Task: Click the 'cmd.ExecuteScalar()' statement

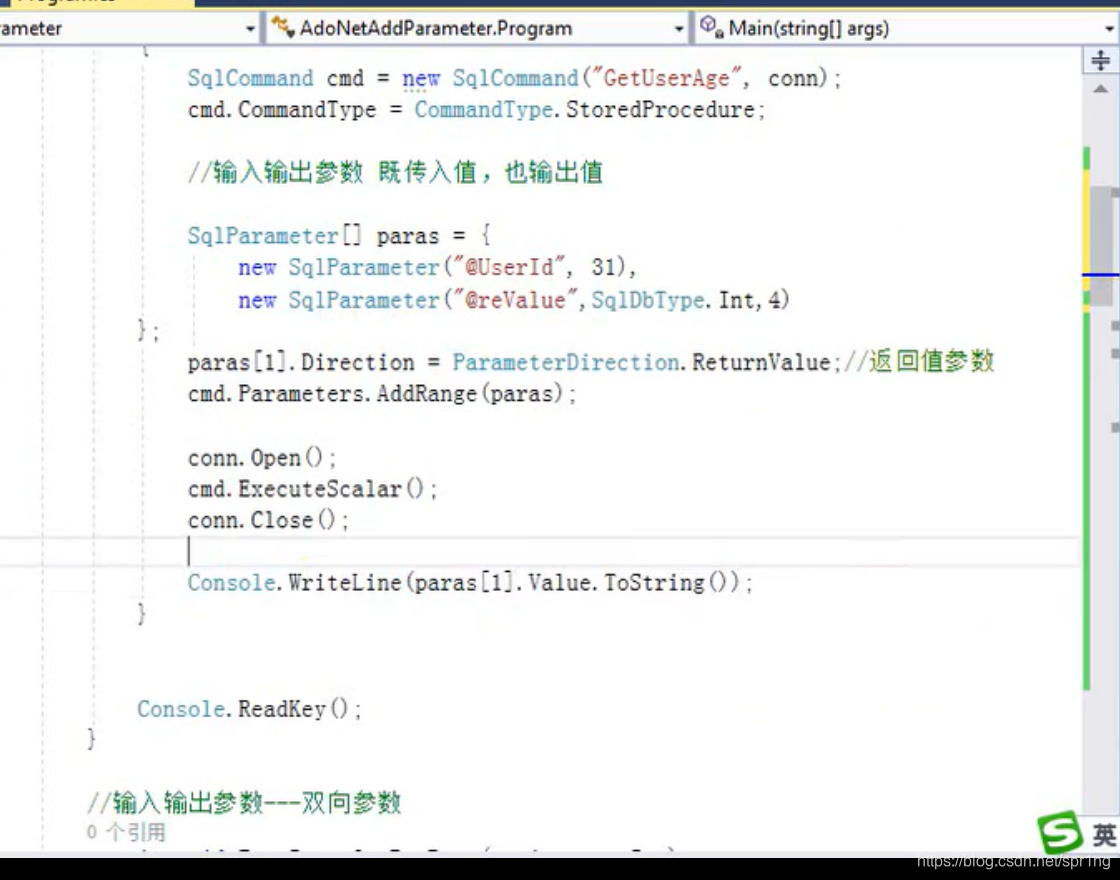Action: [x=312, y=489]
